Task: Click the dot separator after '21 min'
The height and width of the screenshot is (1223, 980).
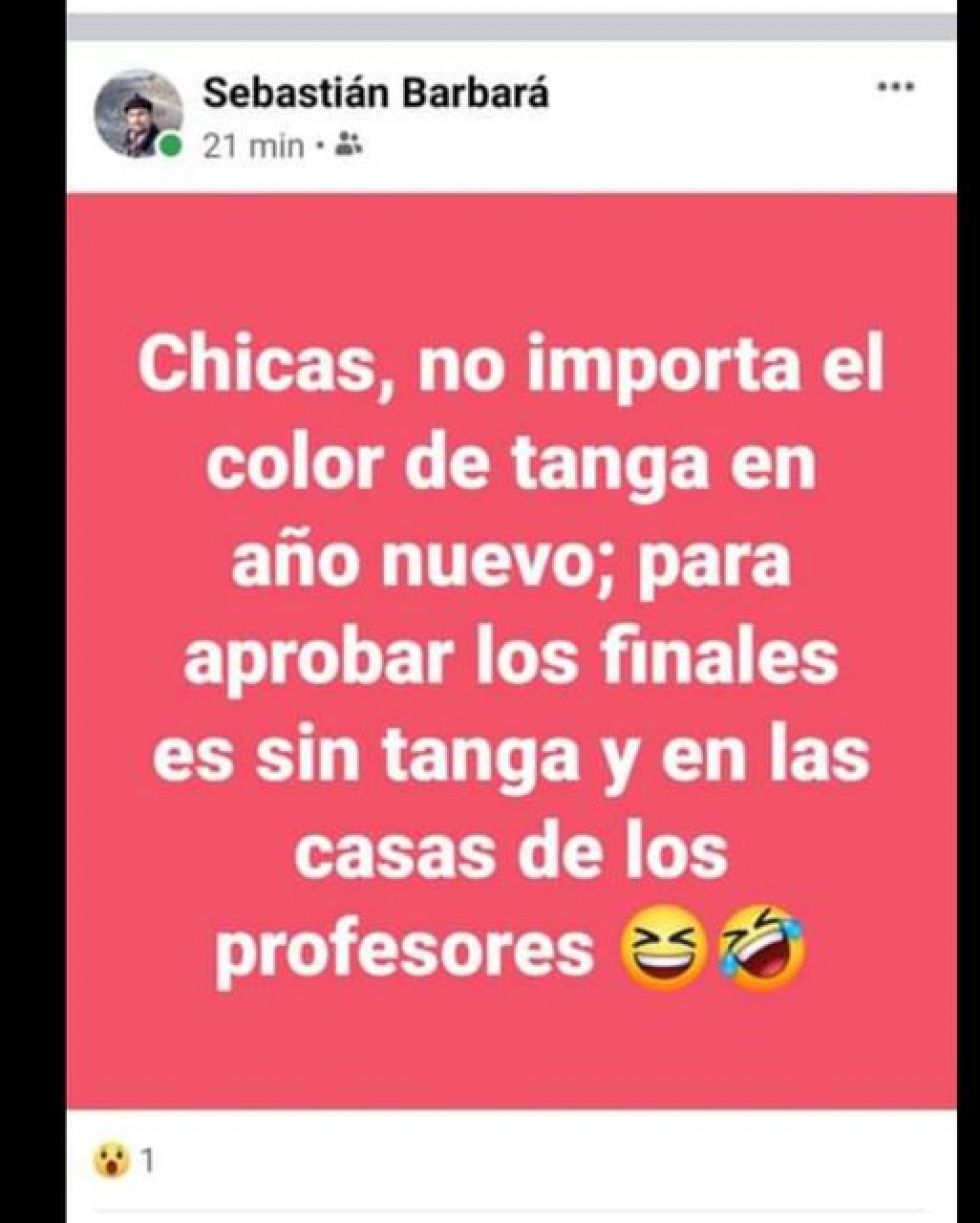Action: 318,148
